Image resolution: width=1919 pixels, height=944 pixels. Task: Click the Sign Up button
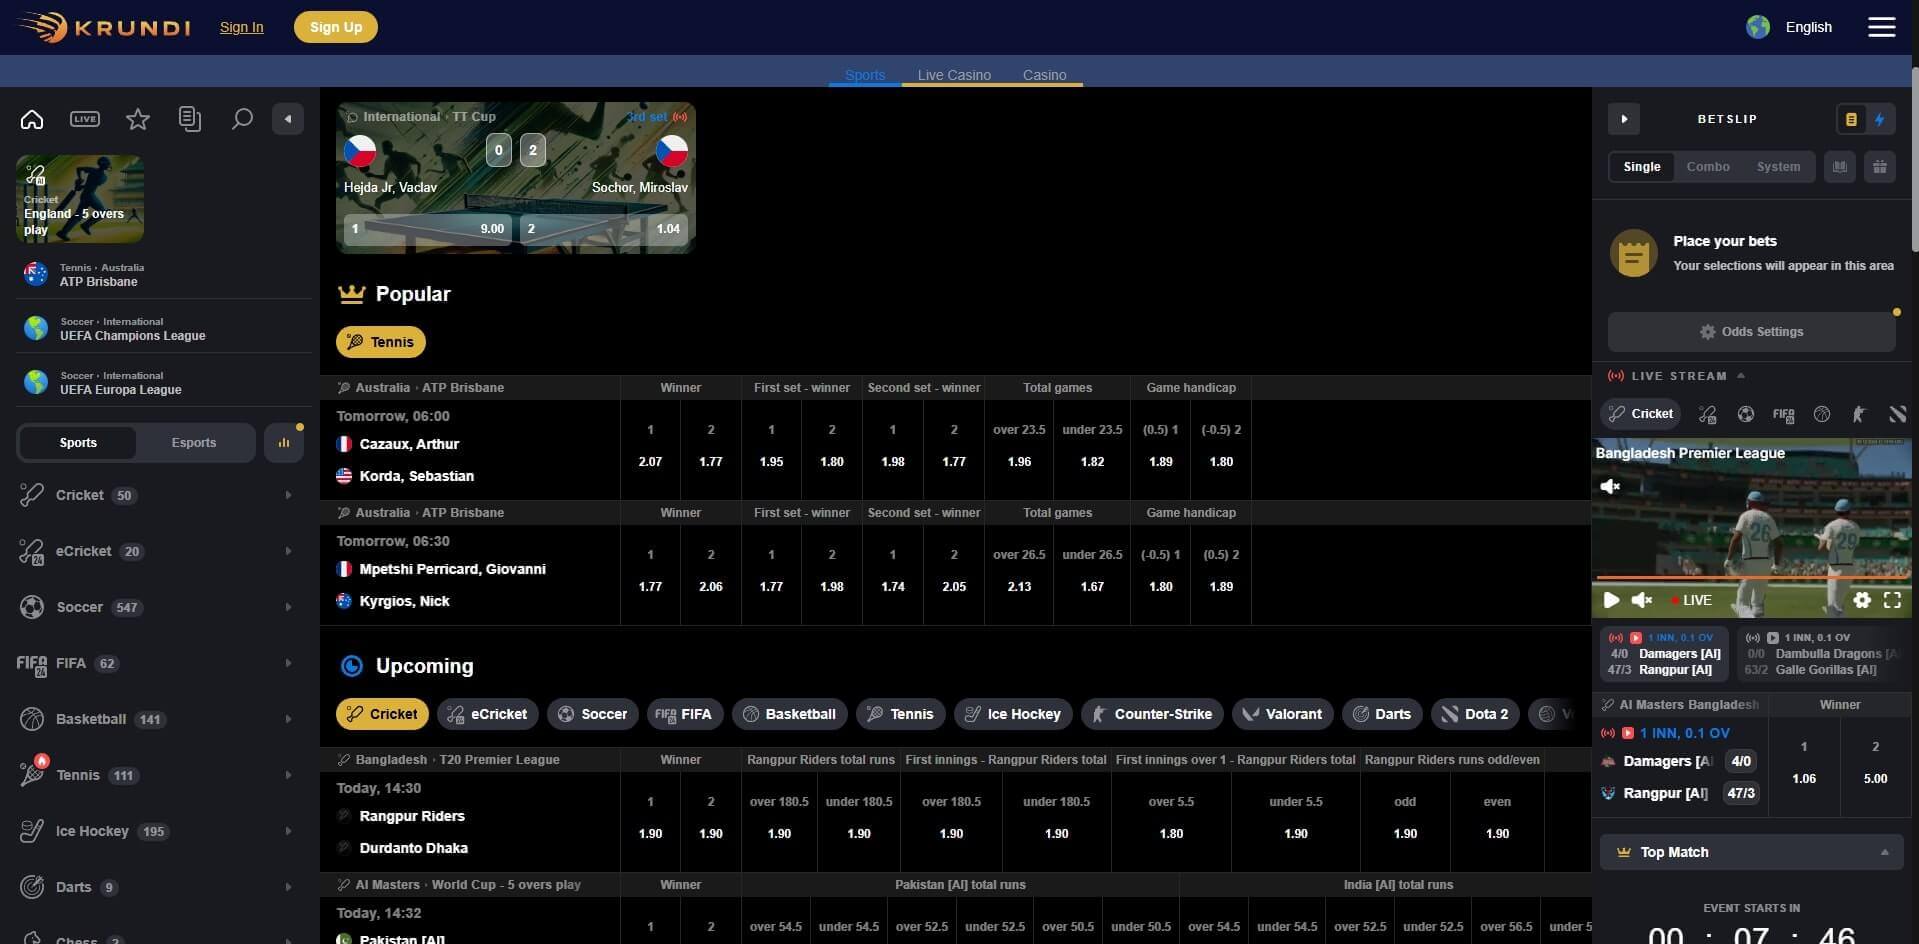tap(335, 27)
